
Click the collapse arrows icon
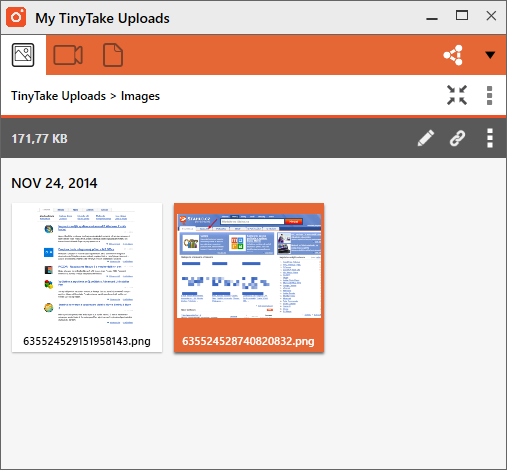[x=457, y=95]
